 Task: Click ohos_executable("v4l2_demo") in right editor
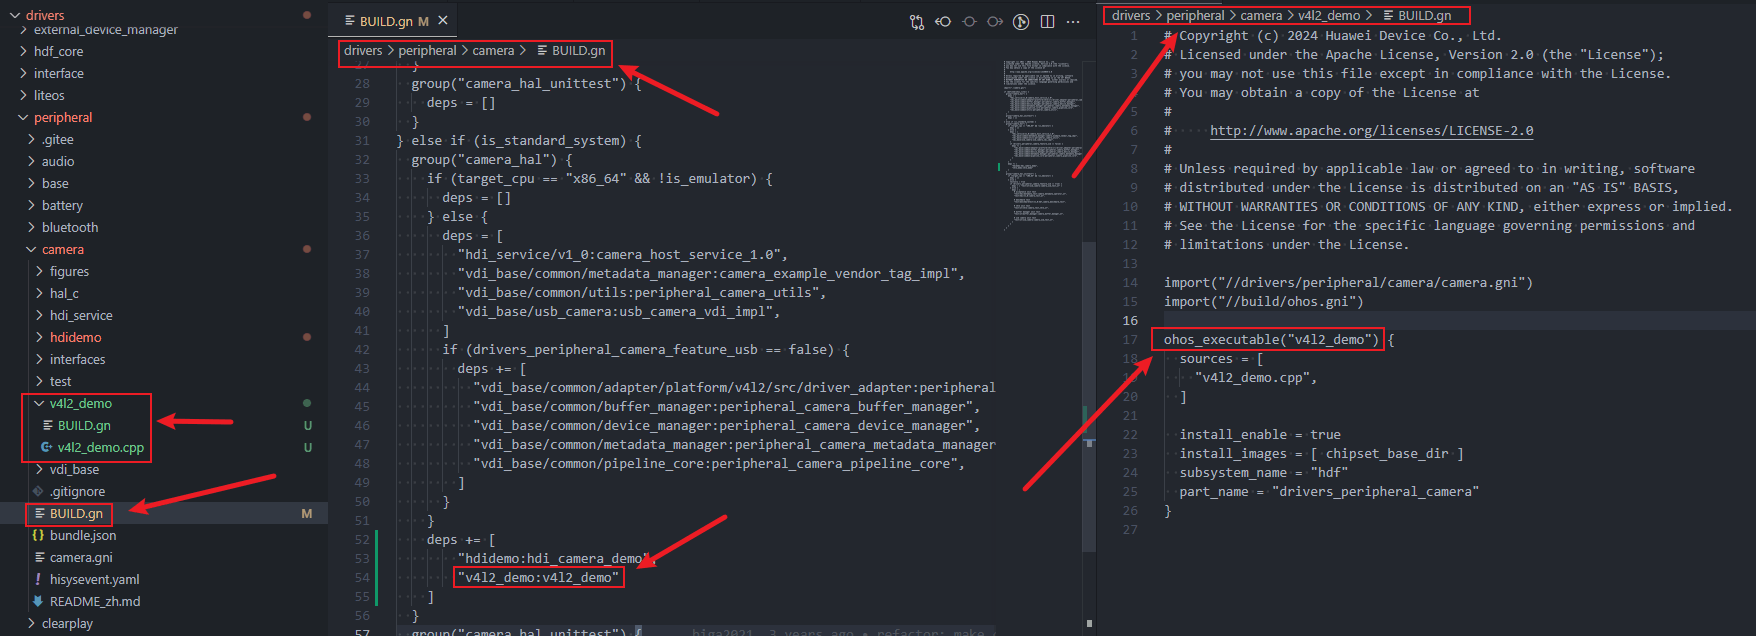(1271, 339)
